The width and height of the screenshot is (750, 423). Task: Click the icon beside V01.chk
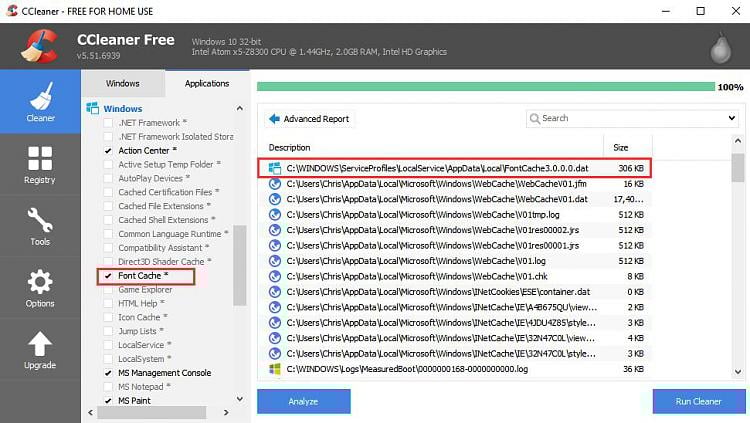(275, 276)
